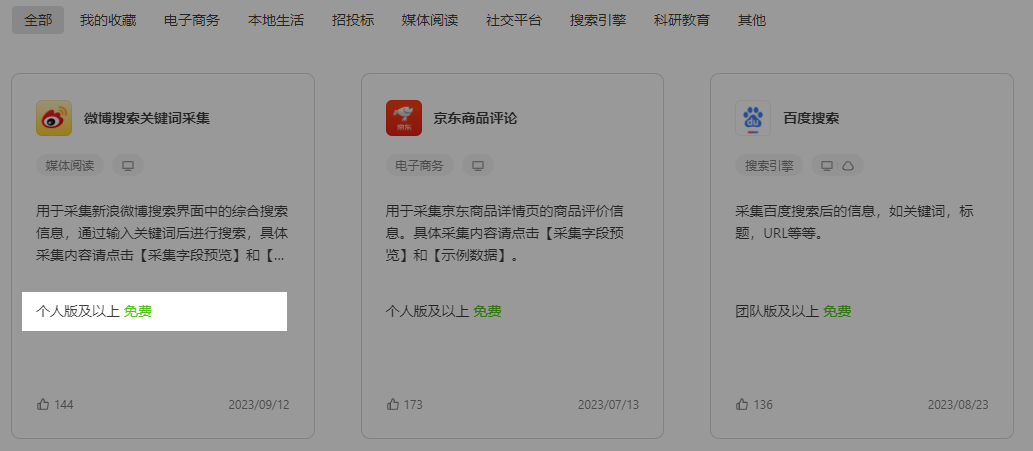1033x451 pixels.
Task: Click the monitor icon on 百度搜索 card
Action: click(827, 166)
